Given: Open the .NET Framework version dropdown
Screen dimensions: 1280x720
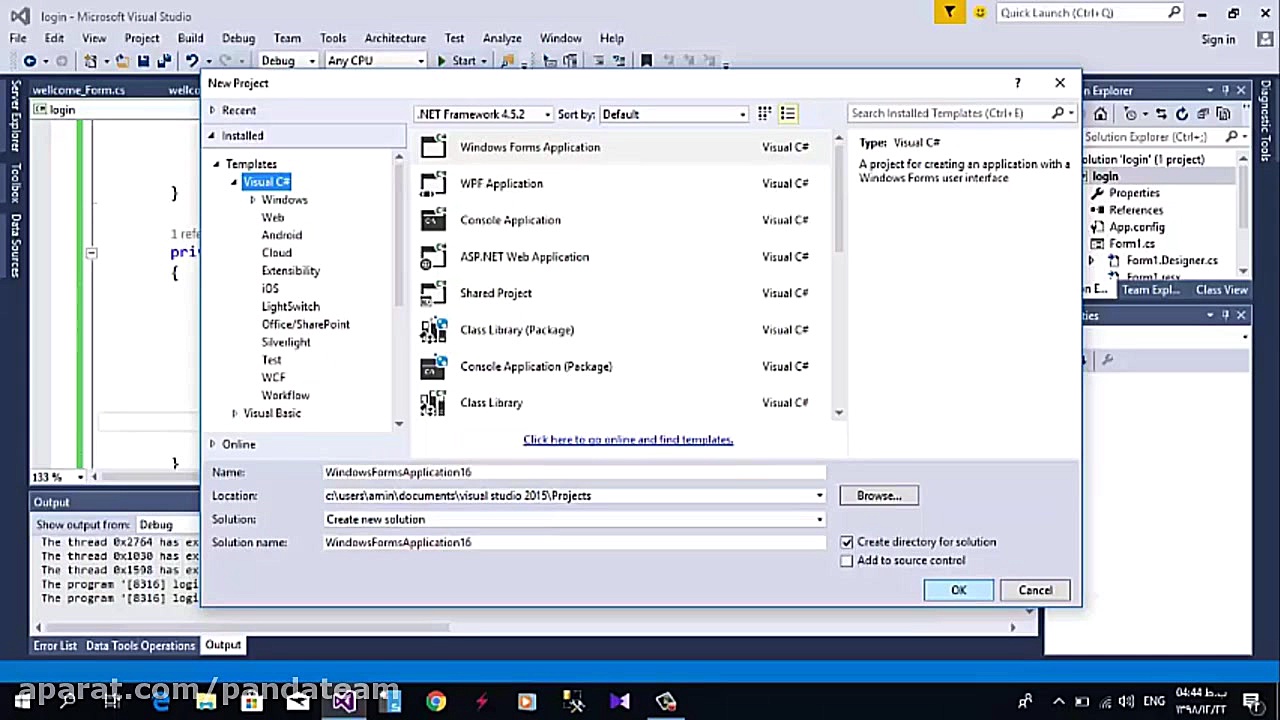Looking at the screenshot, I should [484, 114].
